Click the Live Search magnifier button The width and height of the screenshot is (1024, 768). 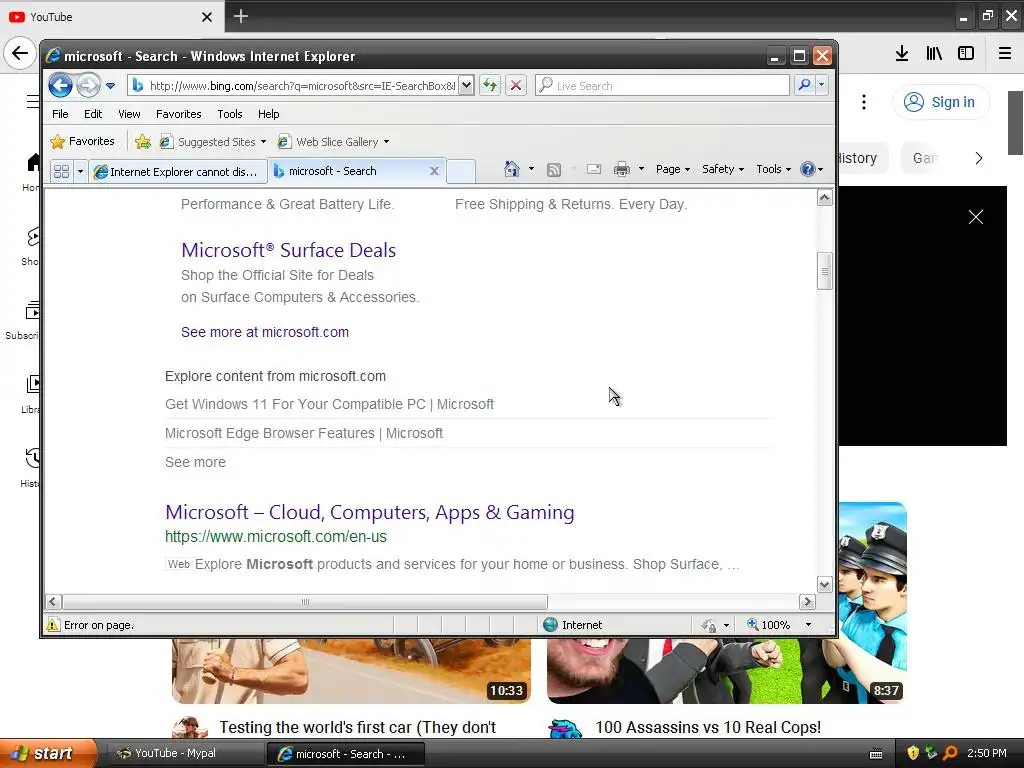tap(805, 85)
